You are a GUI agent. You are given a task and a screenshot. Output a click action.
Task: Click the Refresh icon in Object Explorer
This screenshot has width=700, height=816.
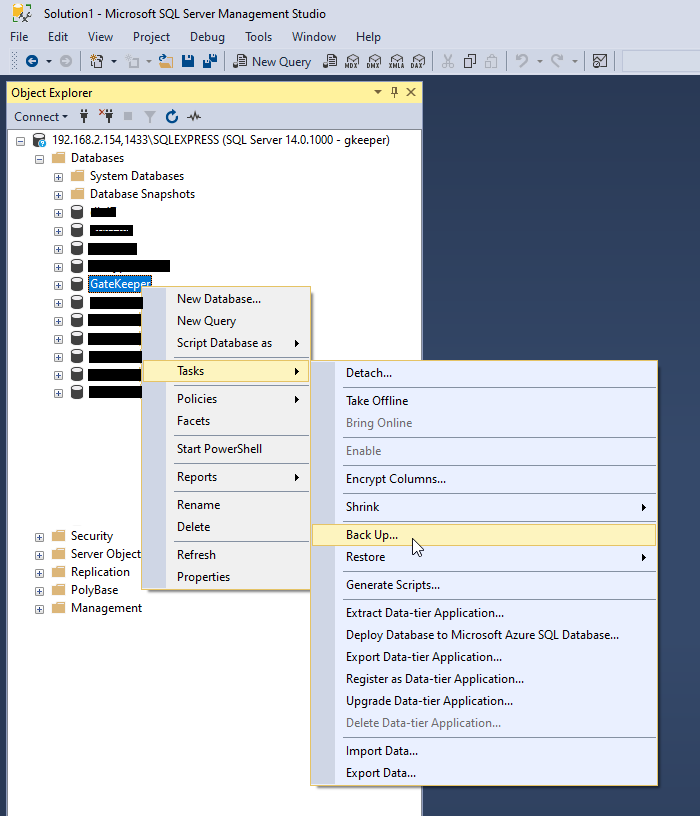click(x=172, y=117)
